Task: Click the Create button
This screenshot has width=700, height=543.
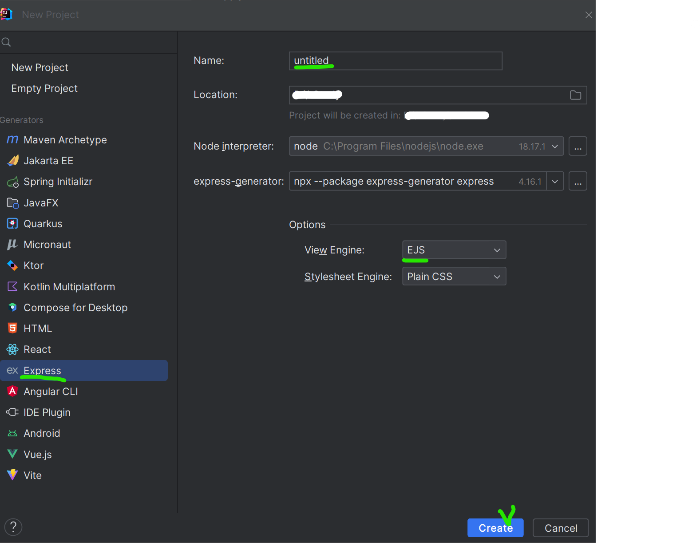Action: click(496, 528)
